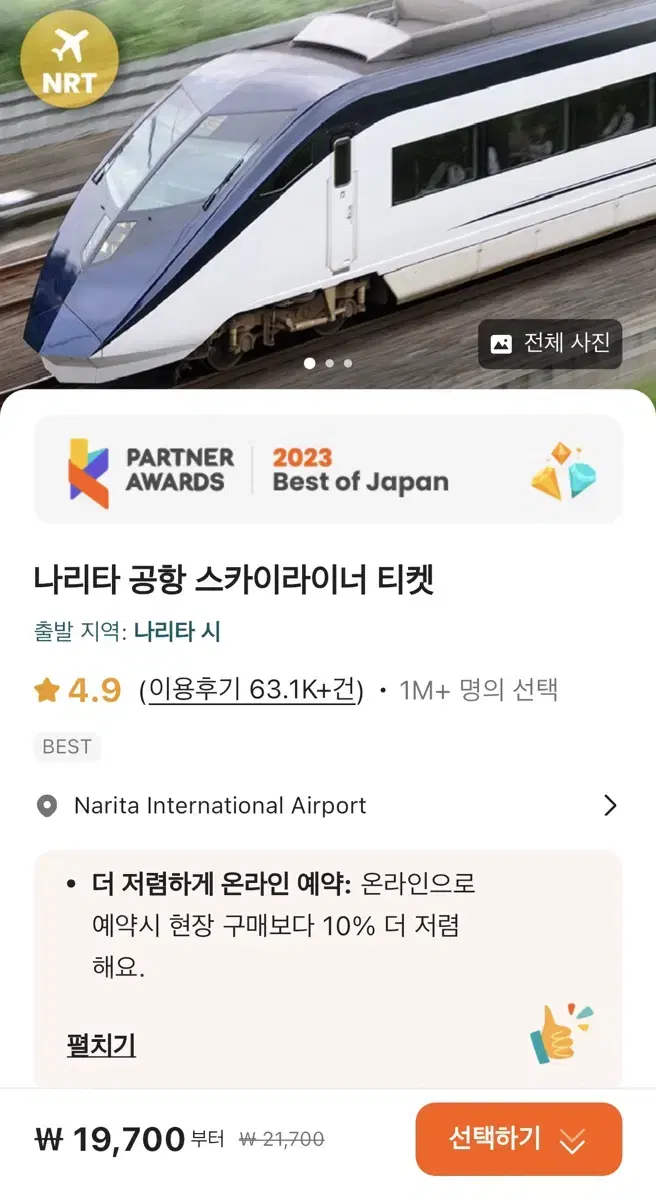The image size is (656, 1200).
Task: Tap the picture icon beside 전체 사진
Action: [x=502, y=343]
